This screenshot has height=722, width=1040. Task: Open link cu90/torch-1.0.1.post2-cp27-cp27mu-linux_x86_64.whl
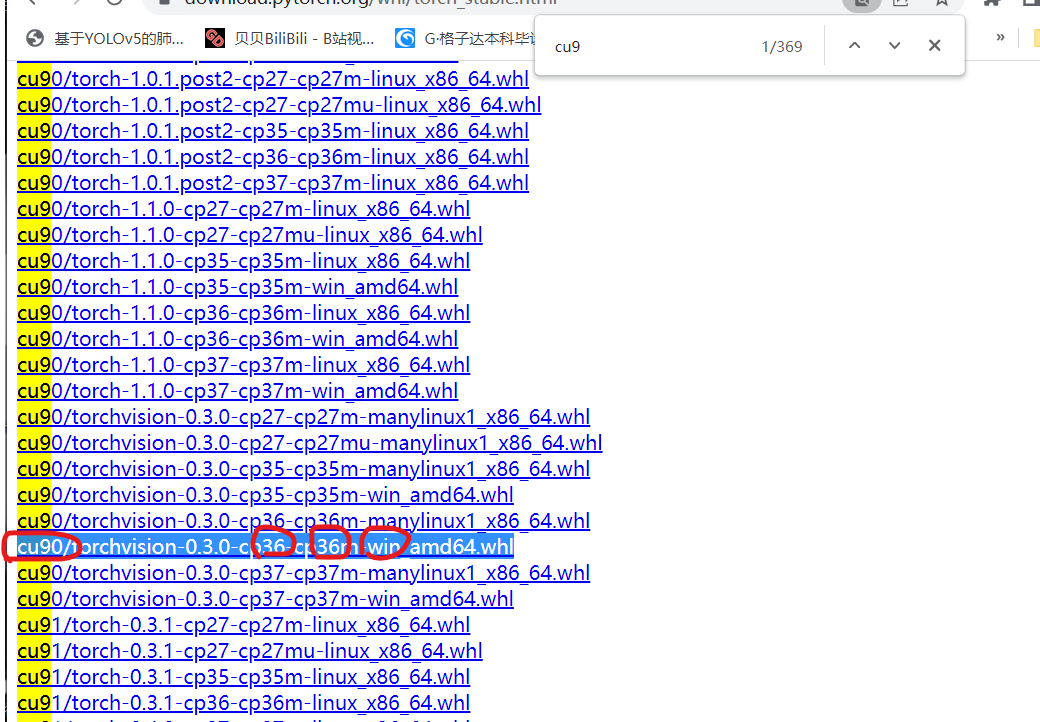point(279,105)
